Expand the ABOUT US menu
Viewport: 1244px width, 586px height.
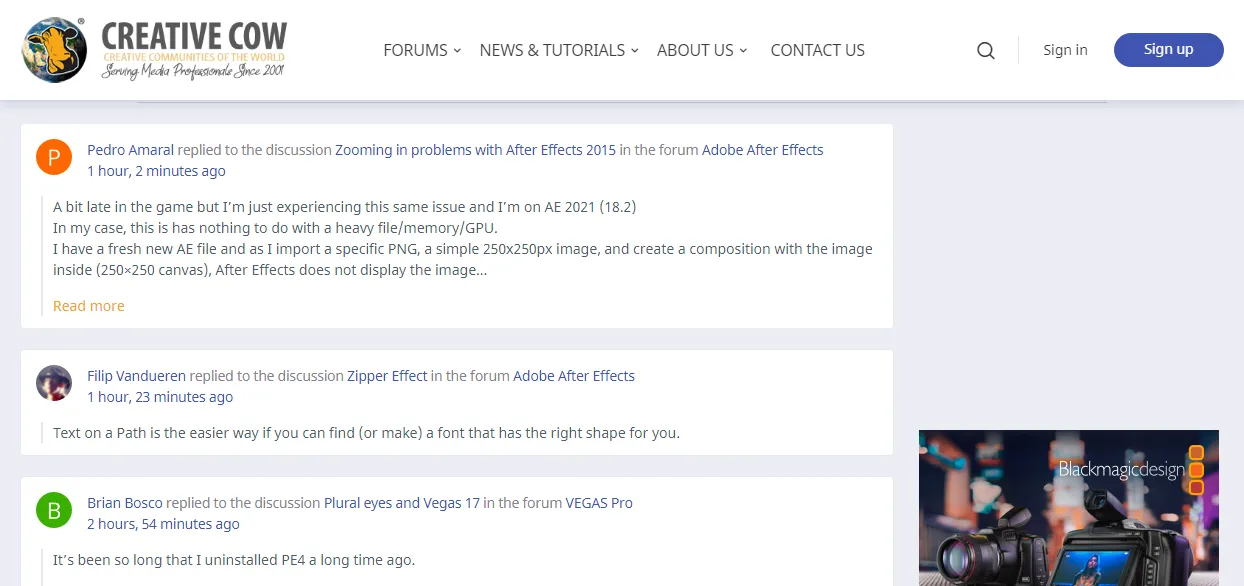(x=702, y=50)
